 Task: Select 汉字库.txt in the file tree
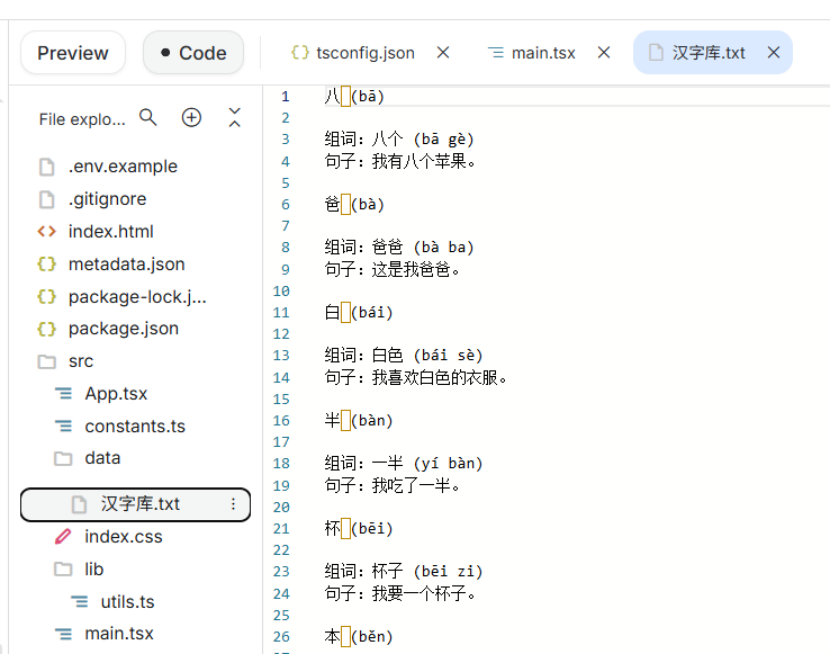coord(135,504)
